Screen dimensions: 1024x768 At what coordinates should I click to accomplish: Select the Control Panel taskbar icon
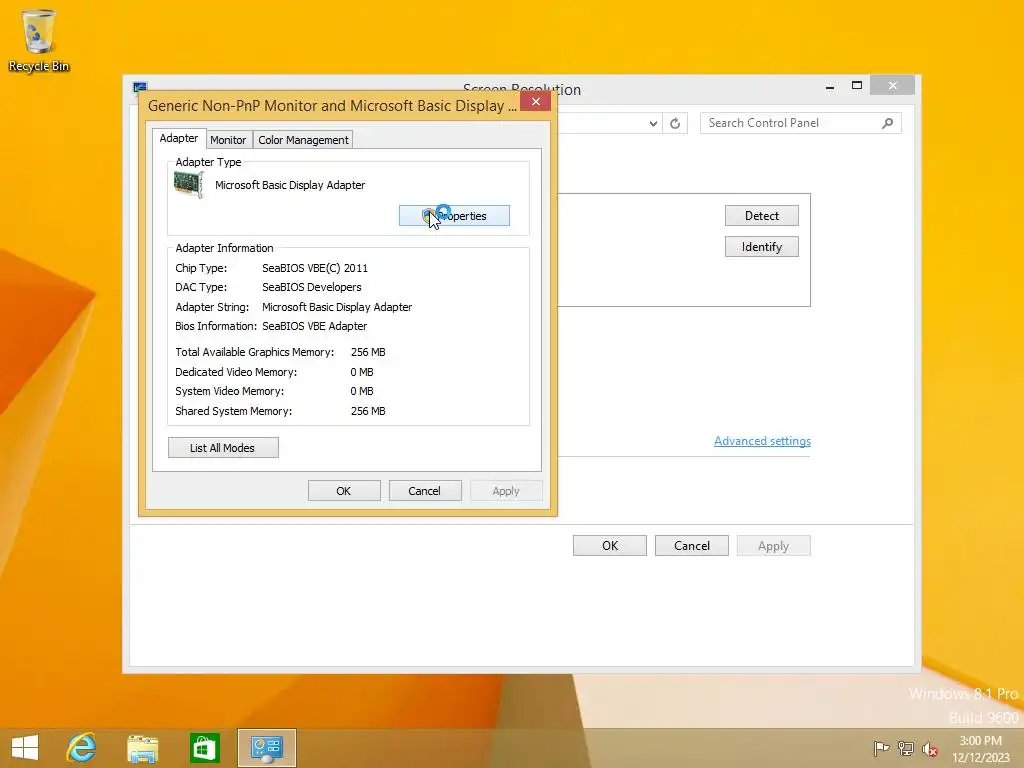(x=266, y=748)
